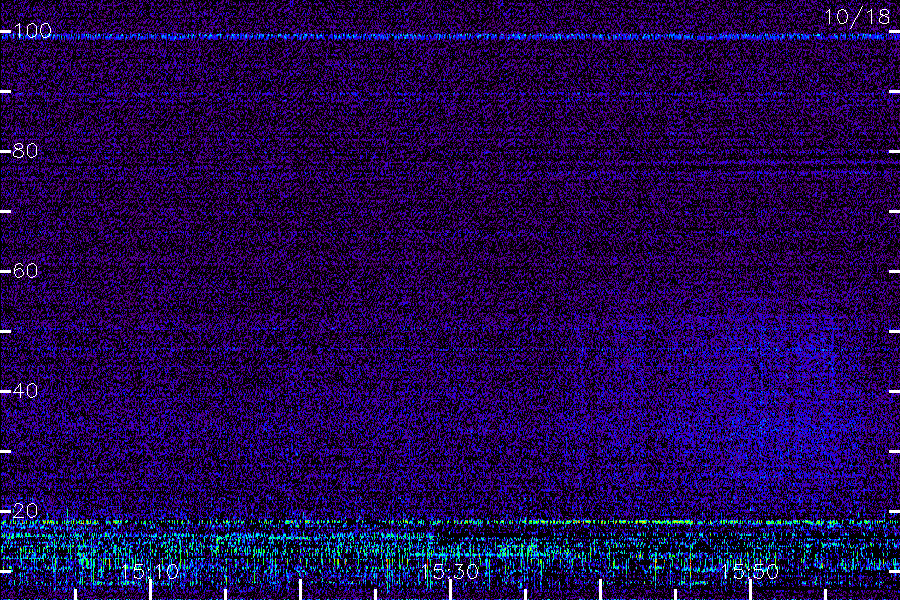Viewport: 900px width, 600px height.
Task: Click the 10/18 date label
Action: click(x=857, y=17)
